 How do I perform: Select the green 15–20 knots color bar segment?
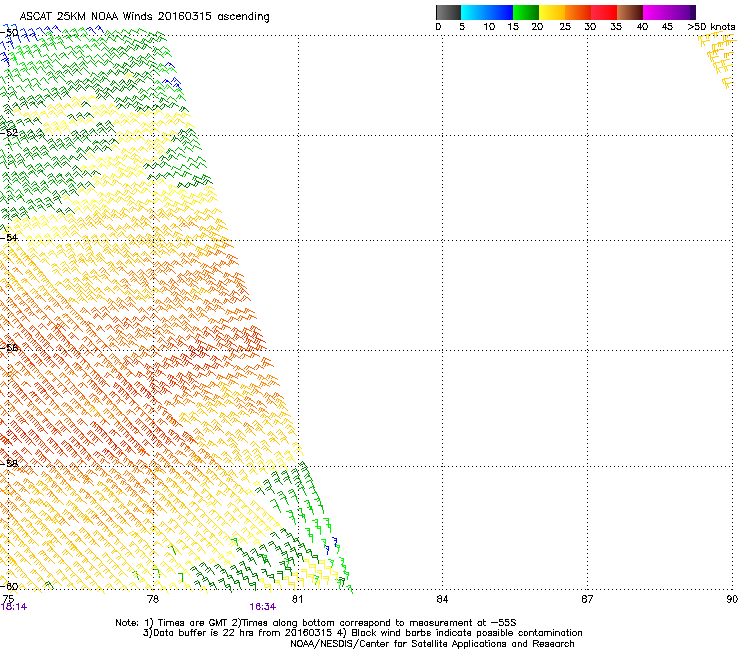point(526,12)
